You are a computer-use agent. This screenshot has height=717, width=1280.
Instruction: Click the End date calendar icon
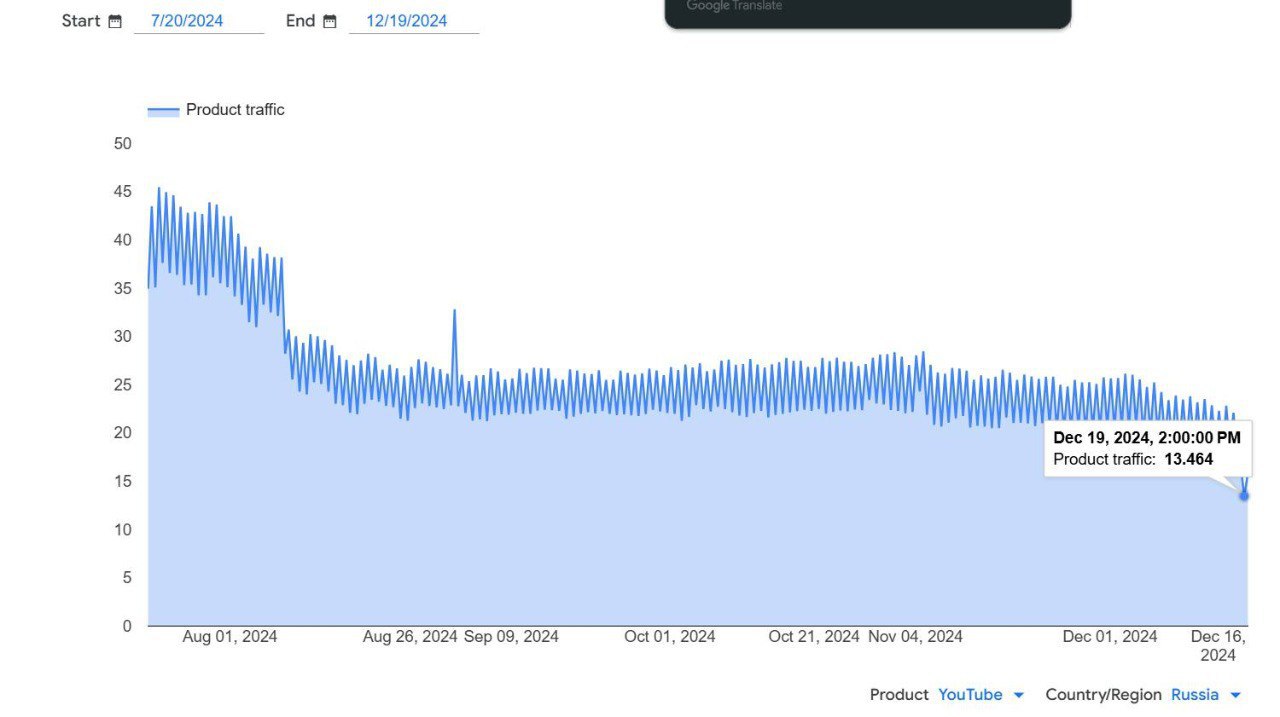coord(330,21)
